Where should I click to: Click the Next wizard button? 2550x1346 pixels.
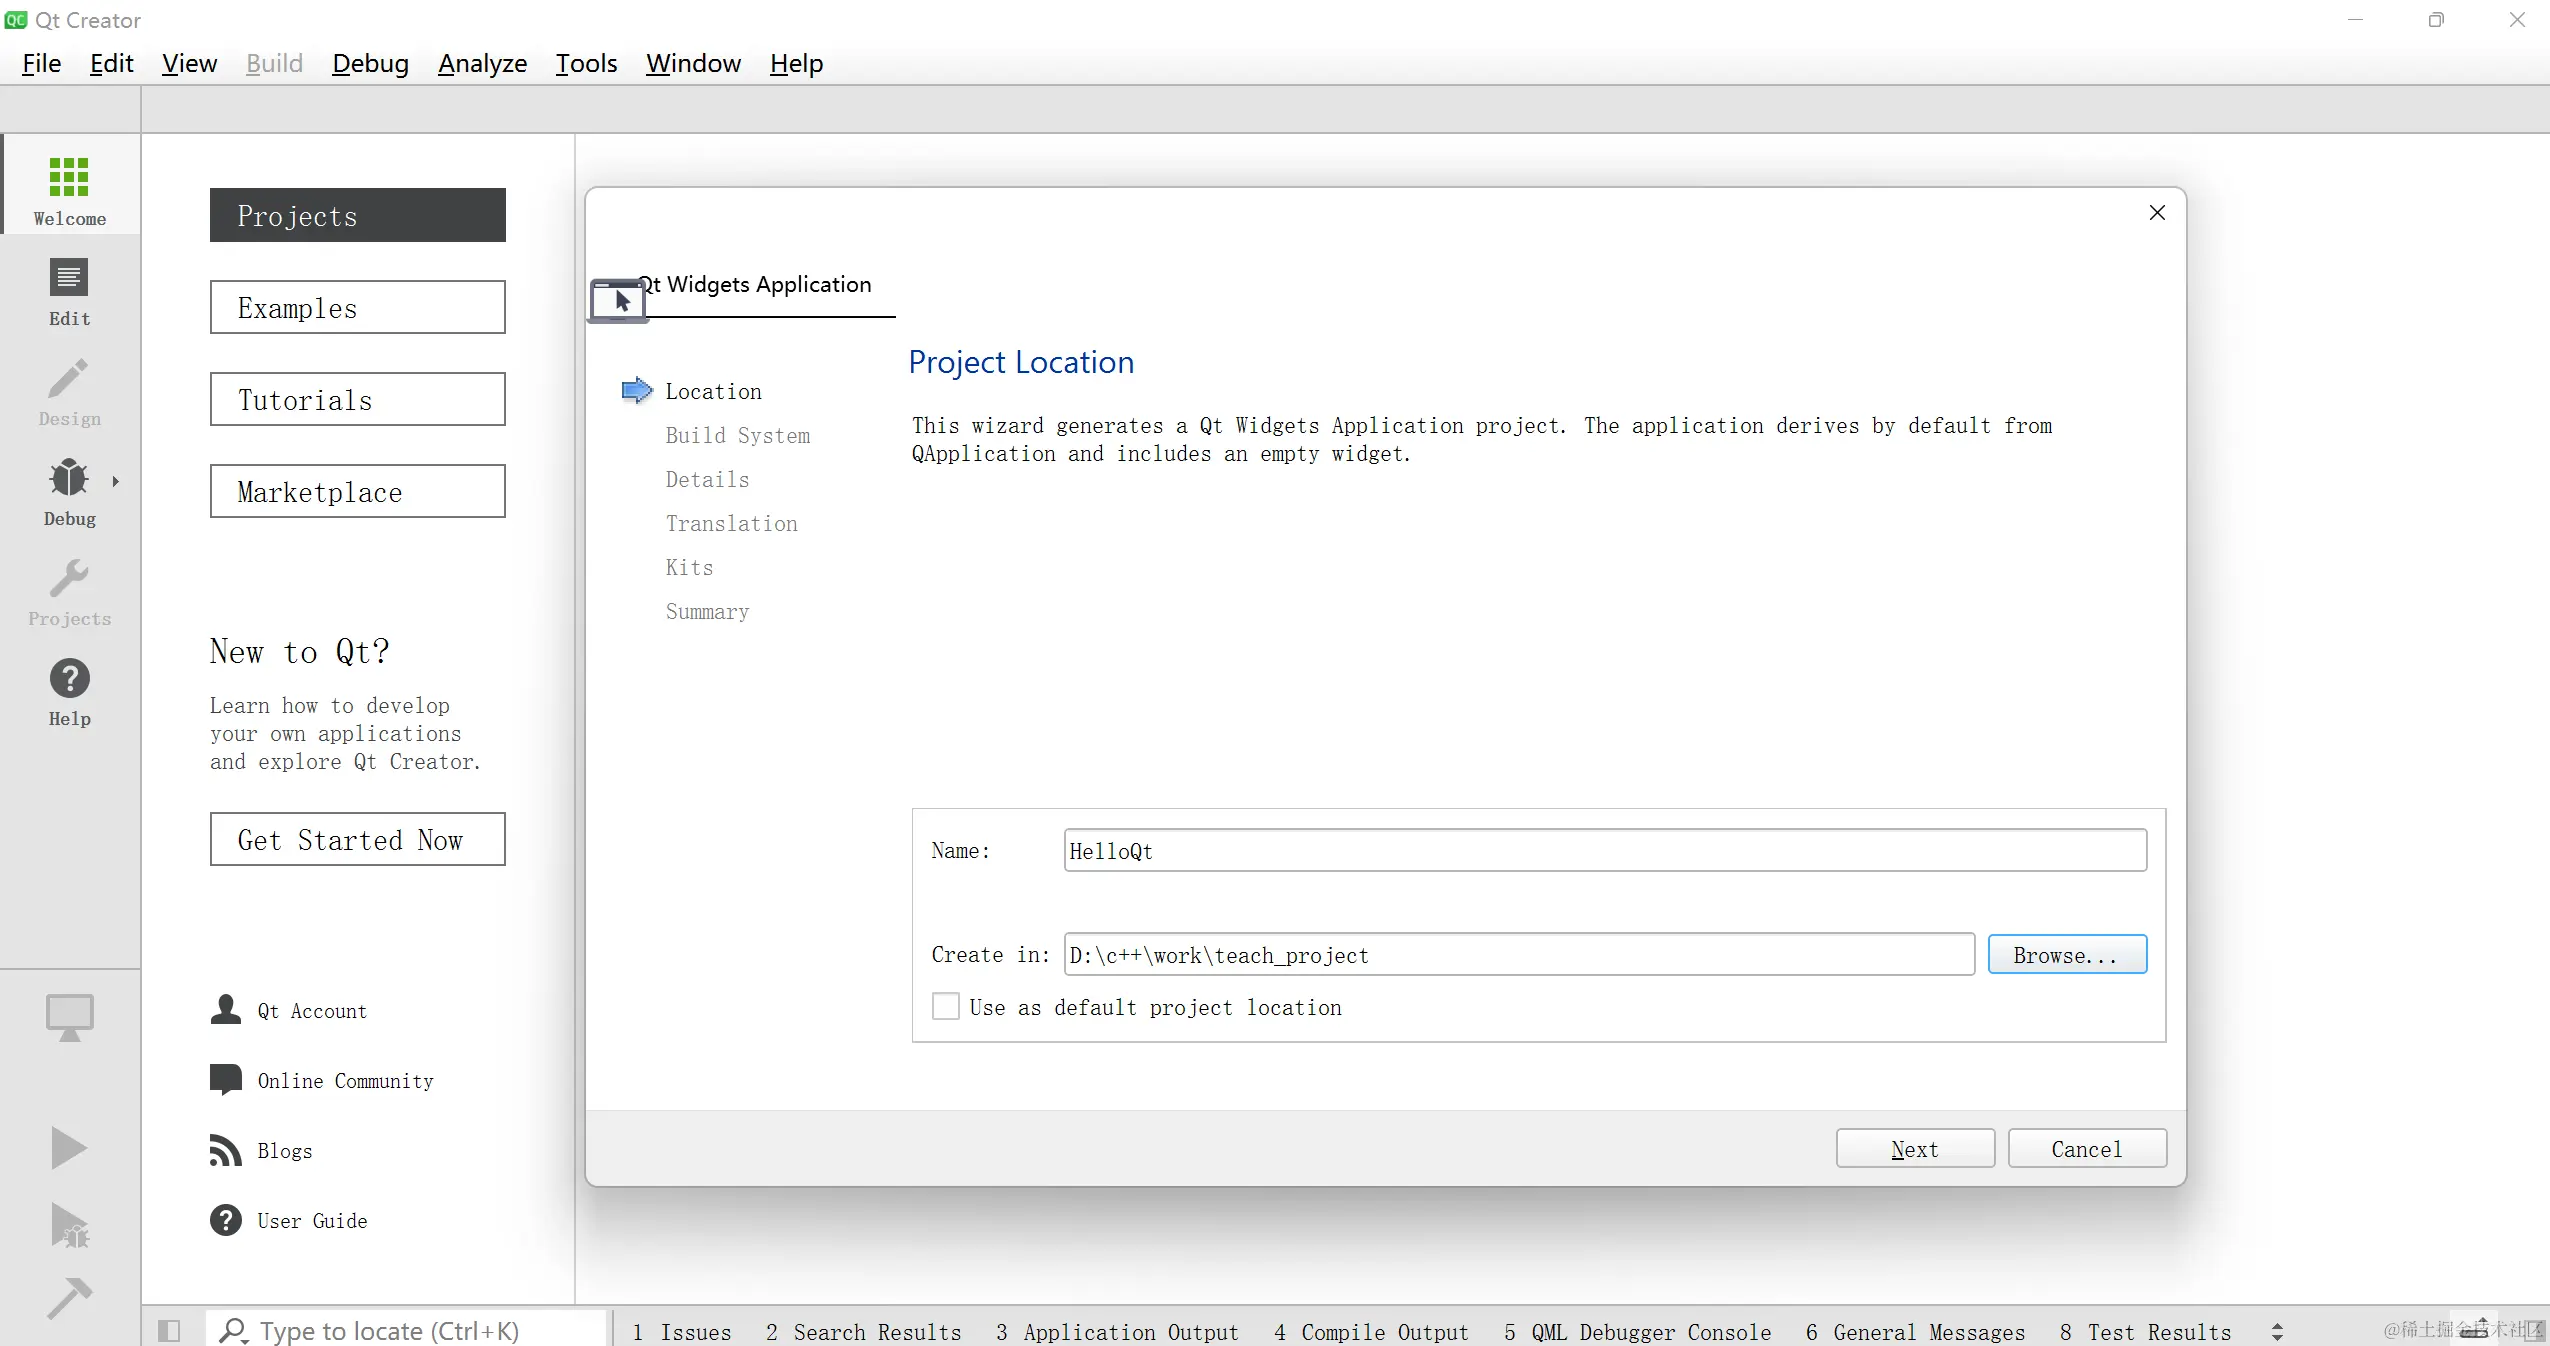point(1914,1149)
